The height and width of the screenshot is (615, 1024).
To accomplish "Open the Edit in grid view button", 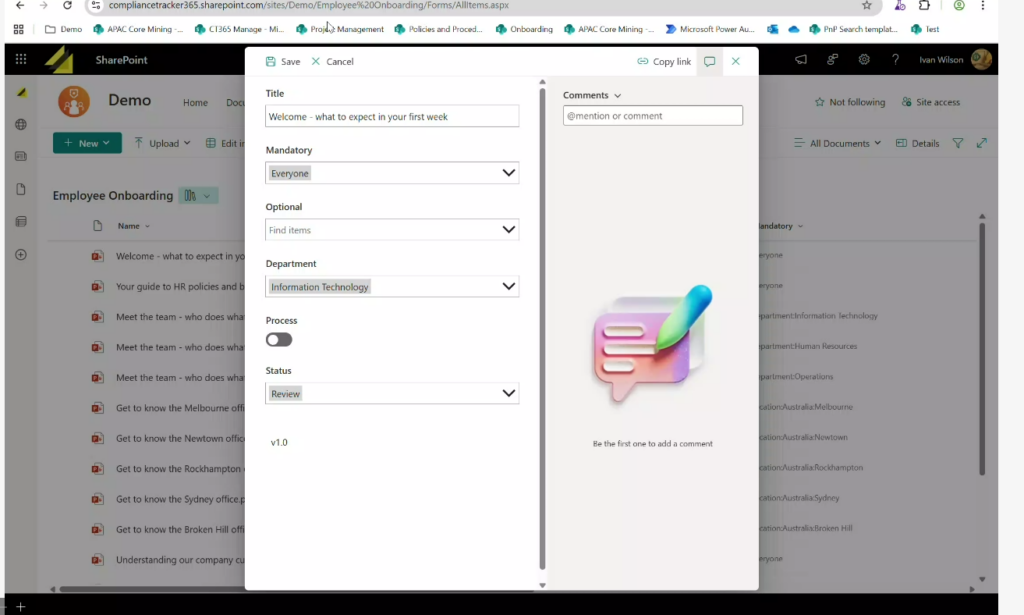I will coord(225,143).
